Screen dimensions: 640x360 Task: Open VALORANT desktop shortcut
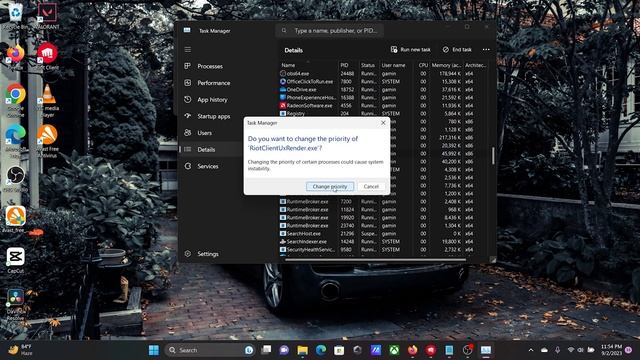pos(47,17)
